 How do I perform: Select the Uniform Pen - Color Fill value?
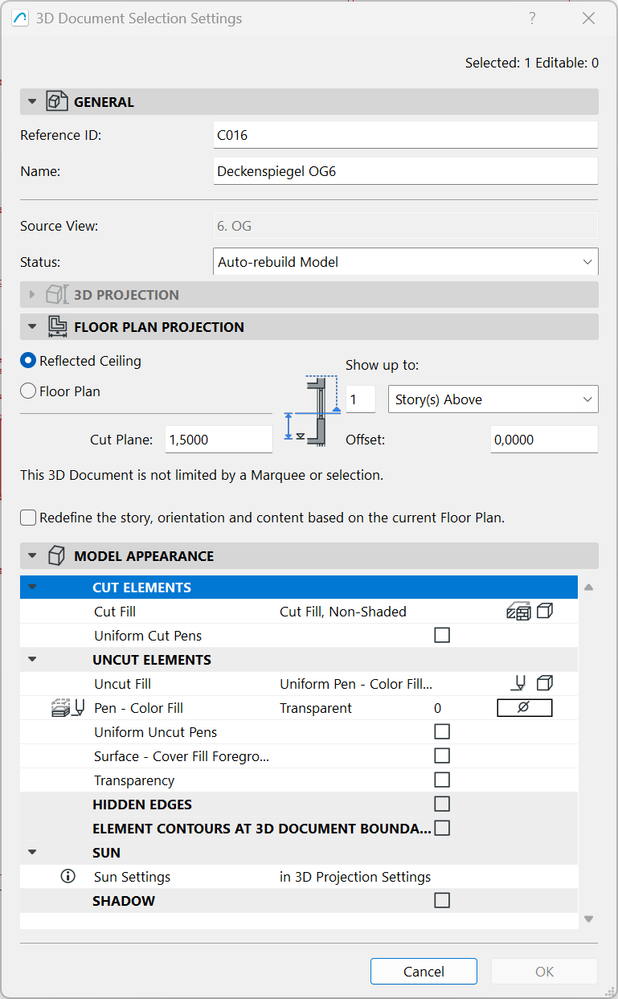(356, 684)
